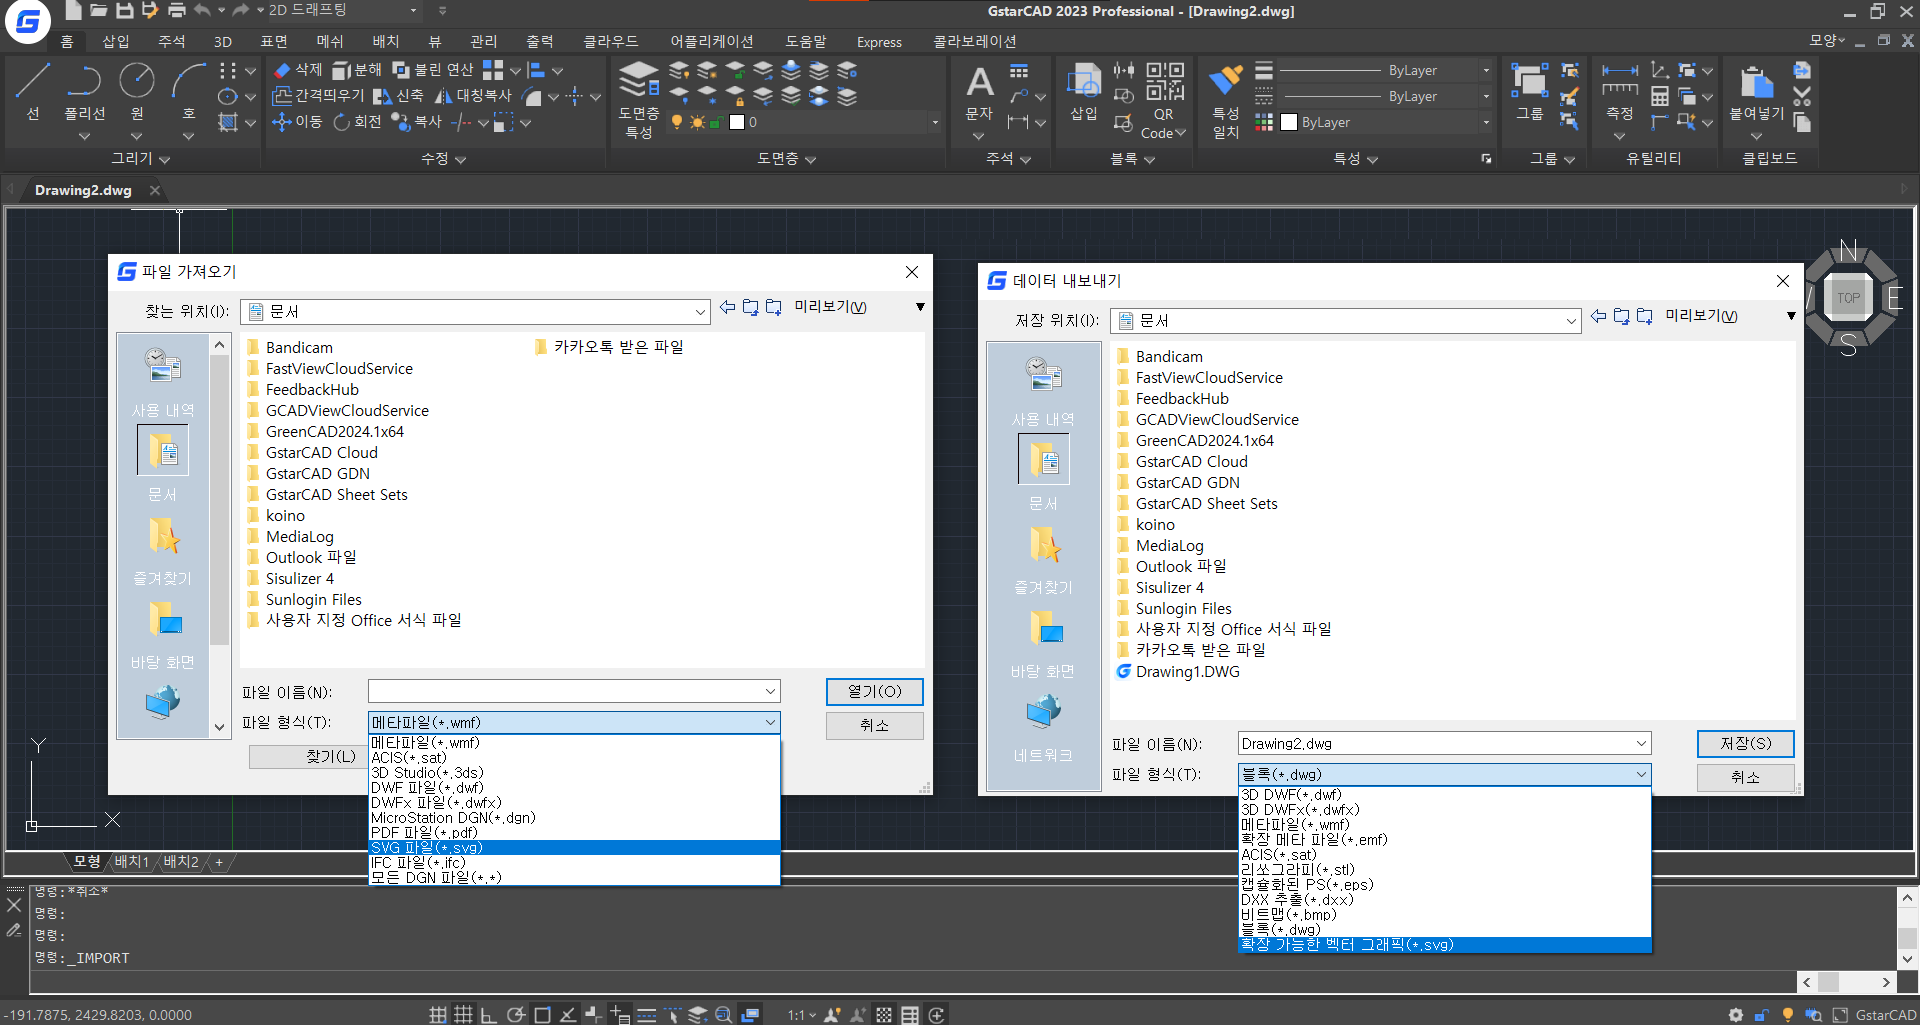Collapse the 파일 형식 dropdown in import dialog

770,722
